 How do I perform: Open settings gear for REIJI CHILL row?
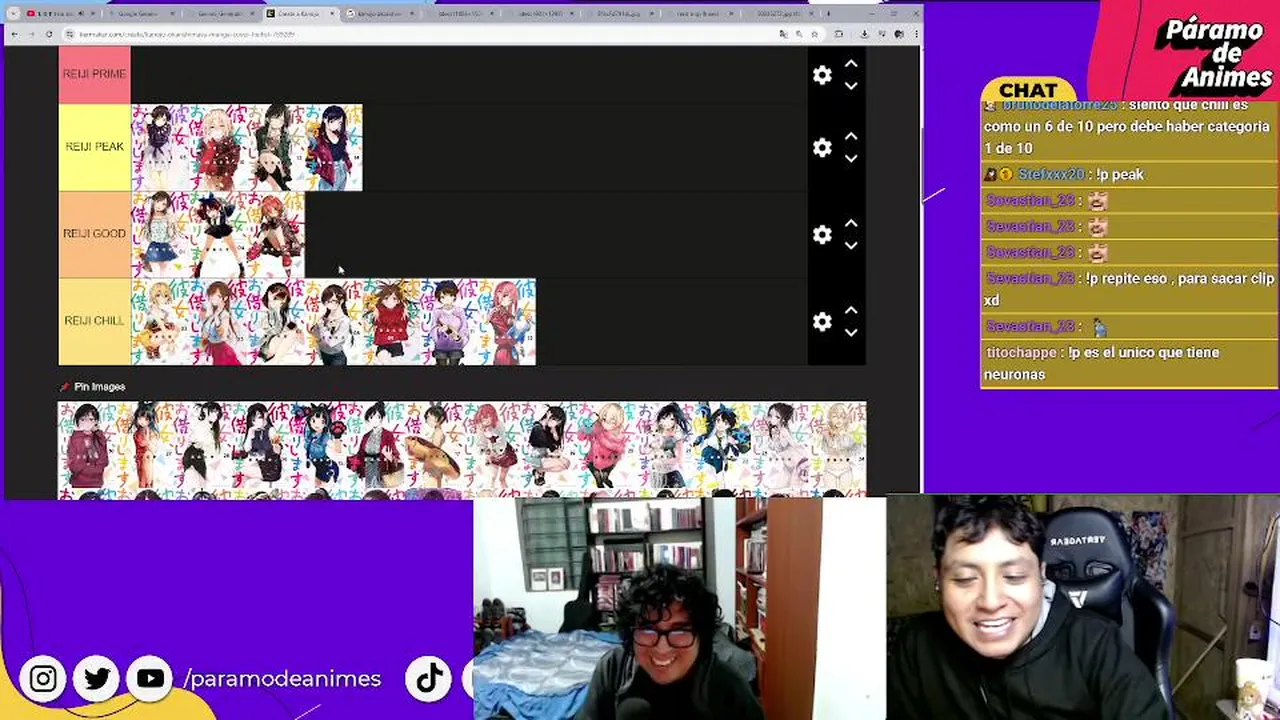822,322
